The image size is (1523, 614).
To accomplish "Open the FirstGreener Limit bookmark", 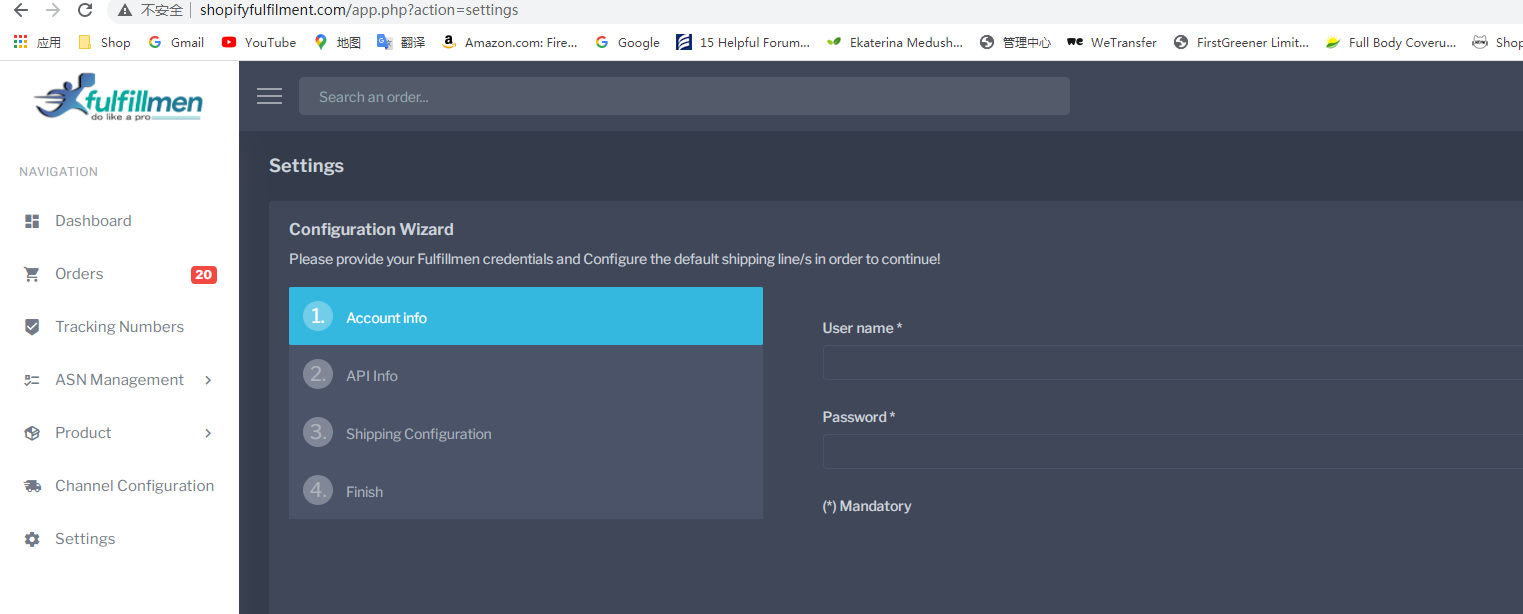I will (1241, 42).
